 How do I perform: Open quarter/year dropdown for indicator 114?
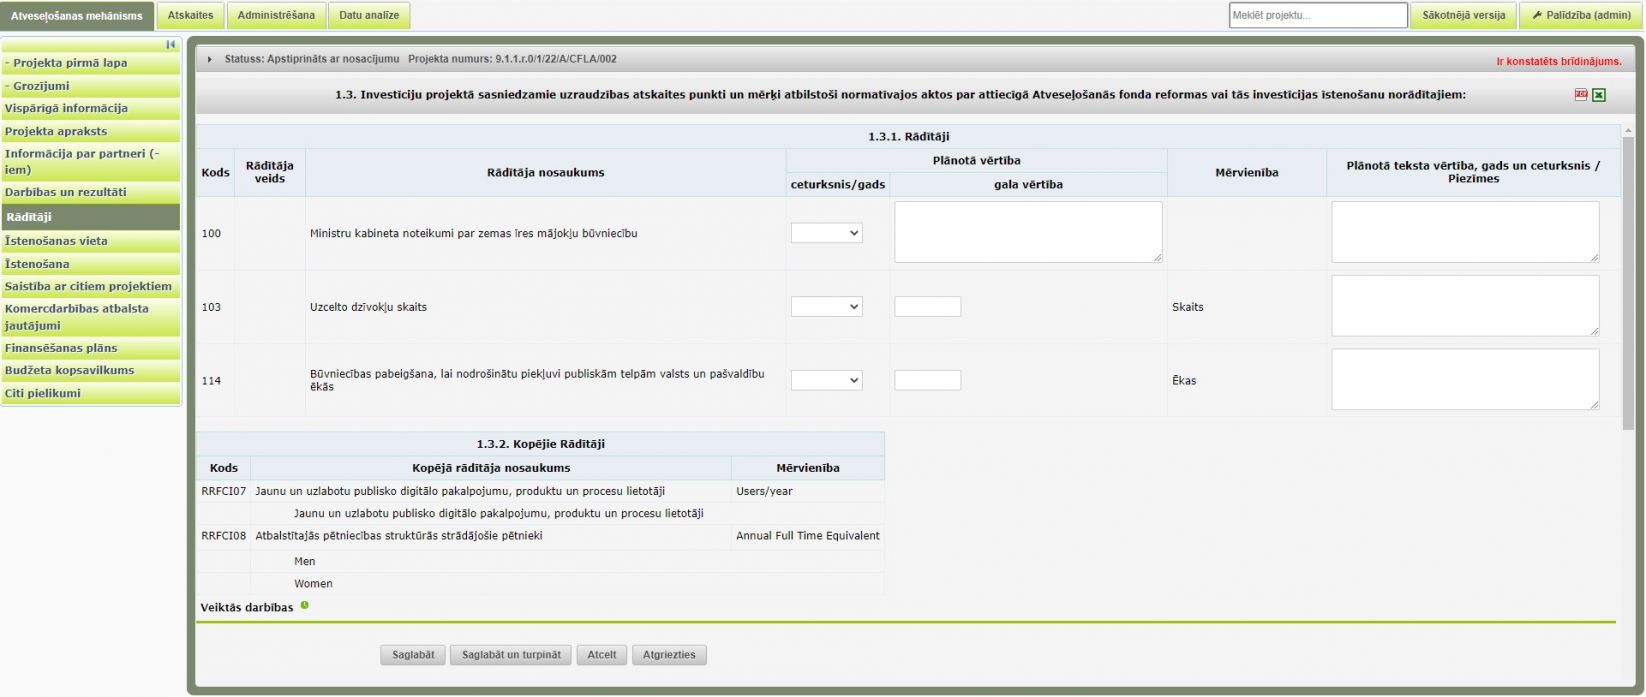click(826, 380)
